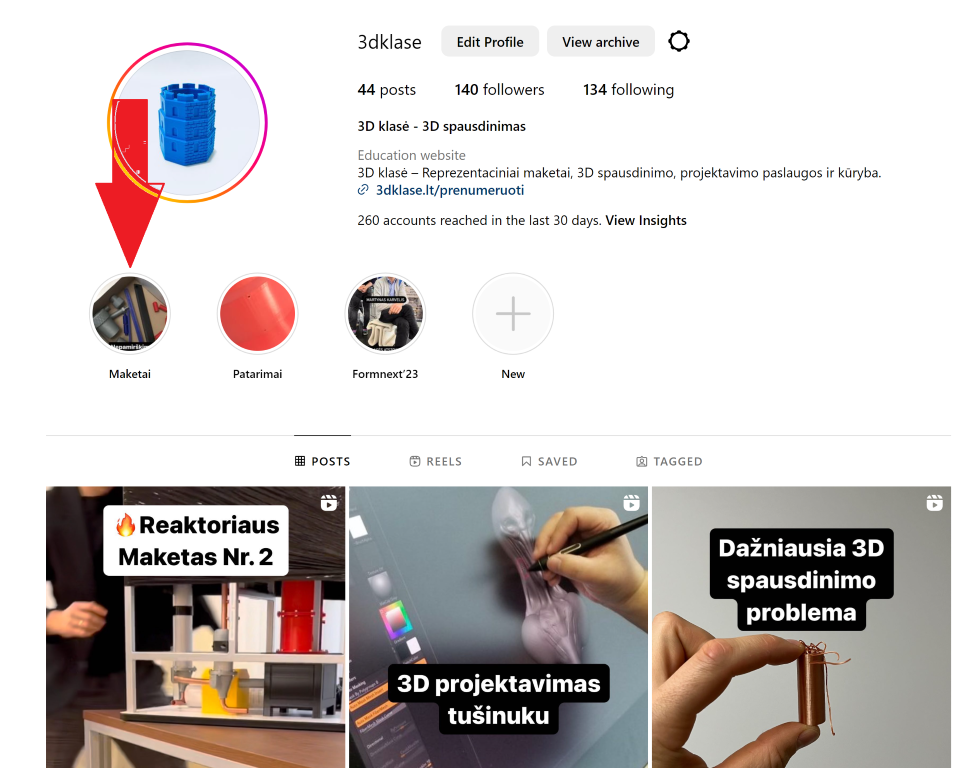Open the 3dklase.lt/prenumeruoti link

point(450,190)
